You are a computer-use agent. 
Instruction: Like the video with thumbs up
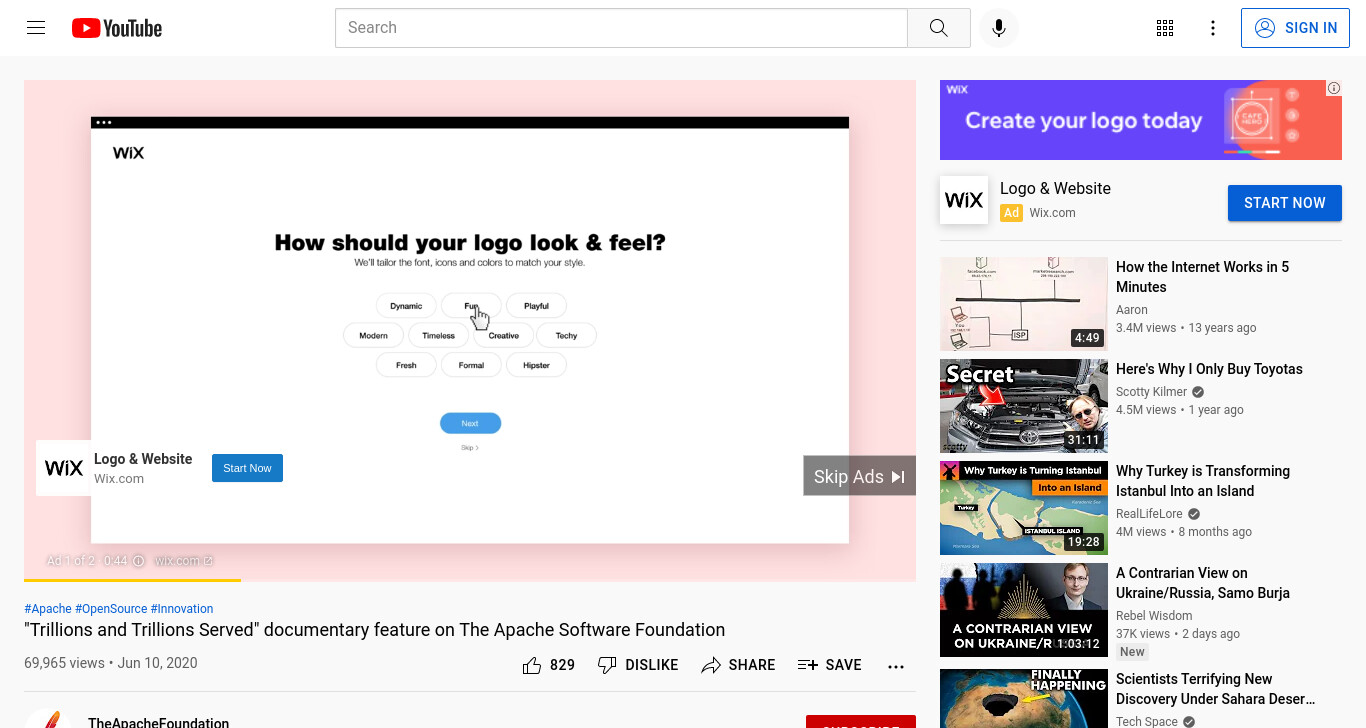[x=548, y=665]
